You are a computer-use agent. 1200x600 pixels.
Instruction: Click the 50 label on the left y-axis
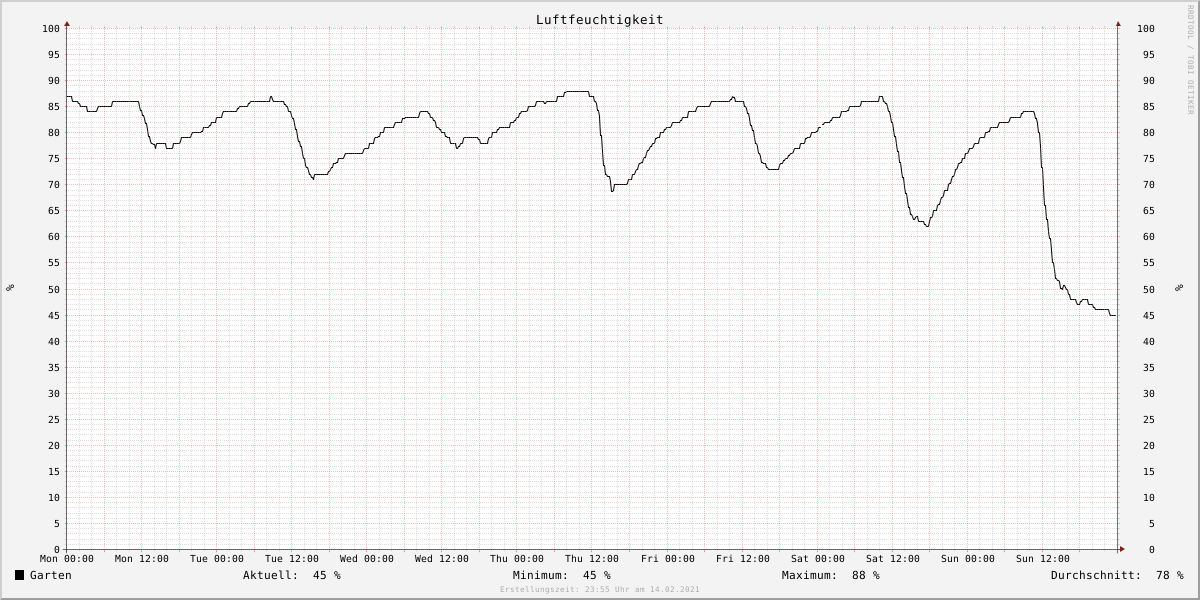pos(54,289)
